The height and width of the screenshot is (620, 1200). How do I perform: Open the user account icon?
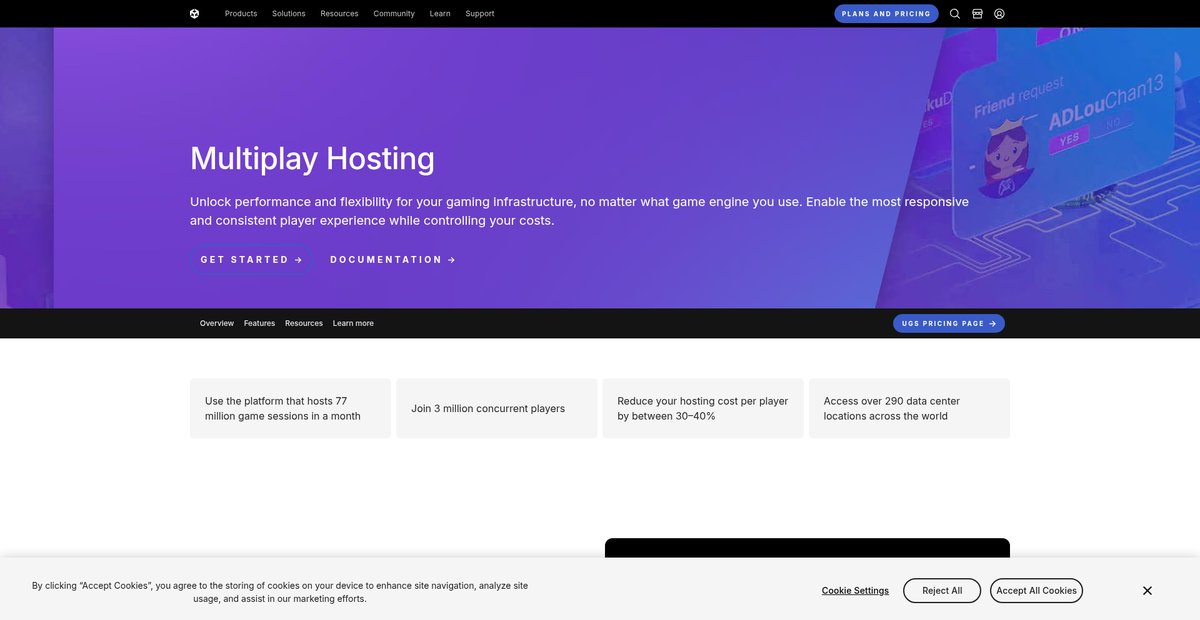coord(999,14)
